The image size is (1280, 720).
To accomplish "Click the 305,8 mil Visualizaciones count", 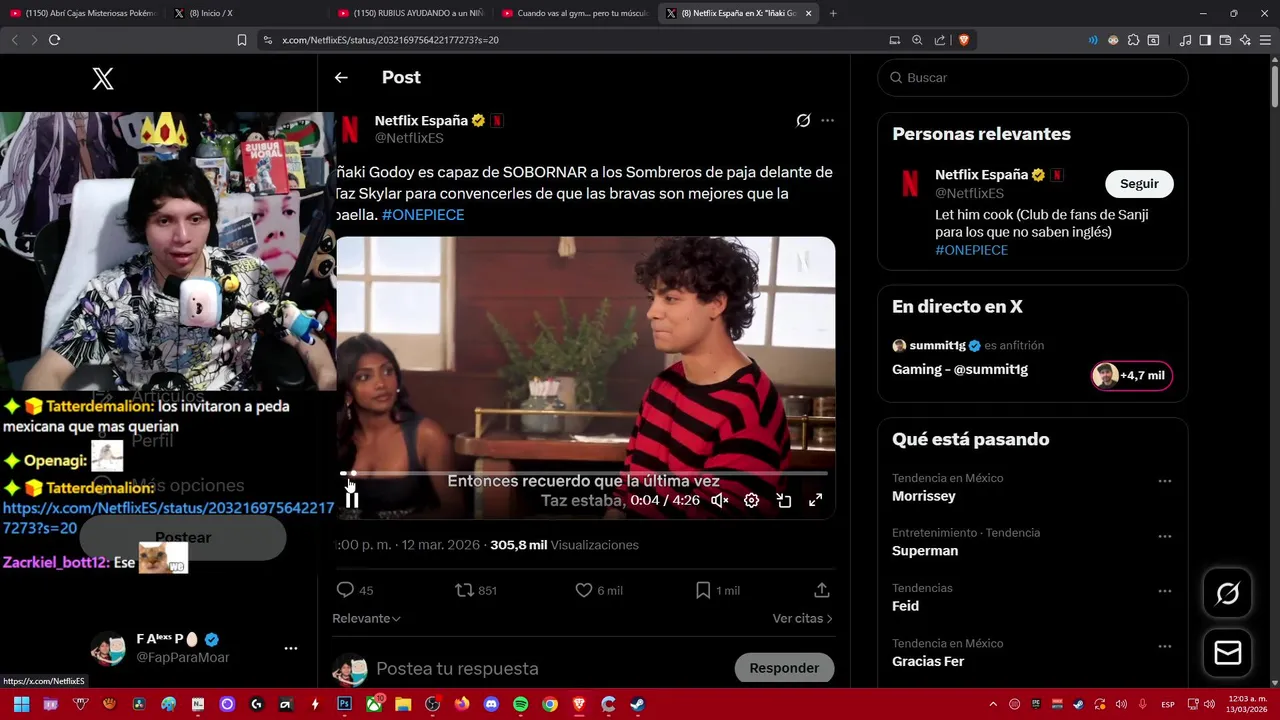I will tap(564, 545).
